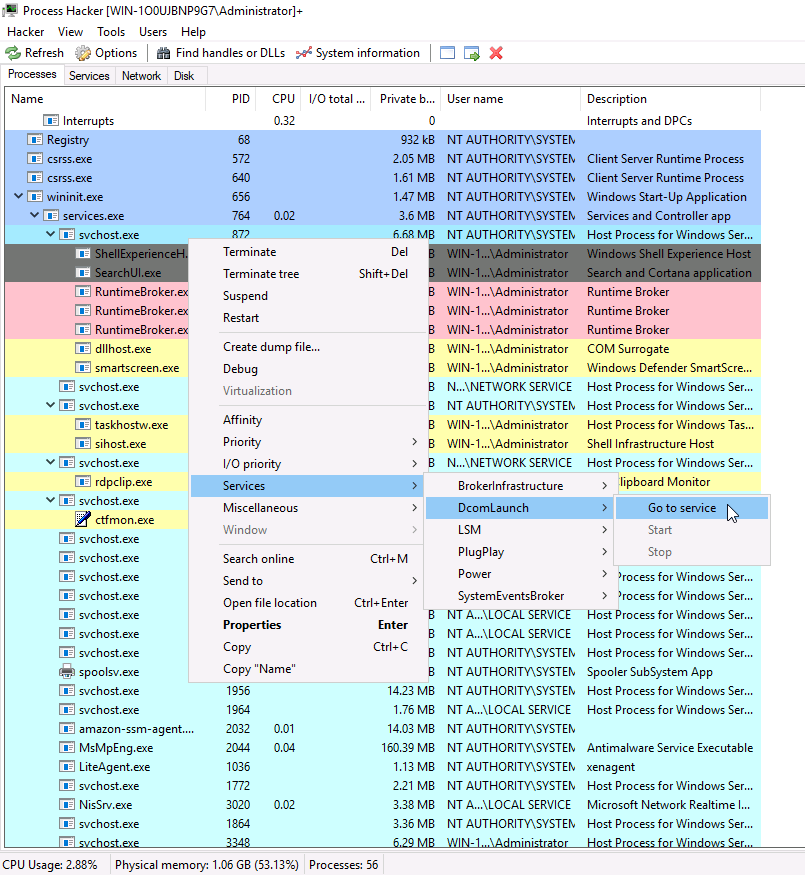Open BrokerInfrastructure service submenu
Image resolution: width=805 pixels, height=875 pixels.
point(520,486)
